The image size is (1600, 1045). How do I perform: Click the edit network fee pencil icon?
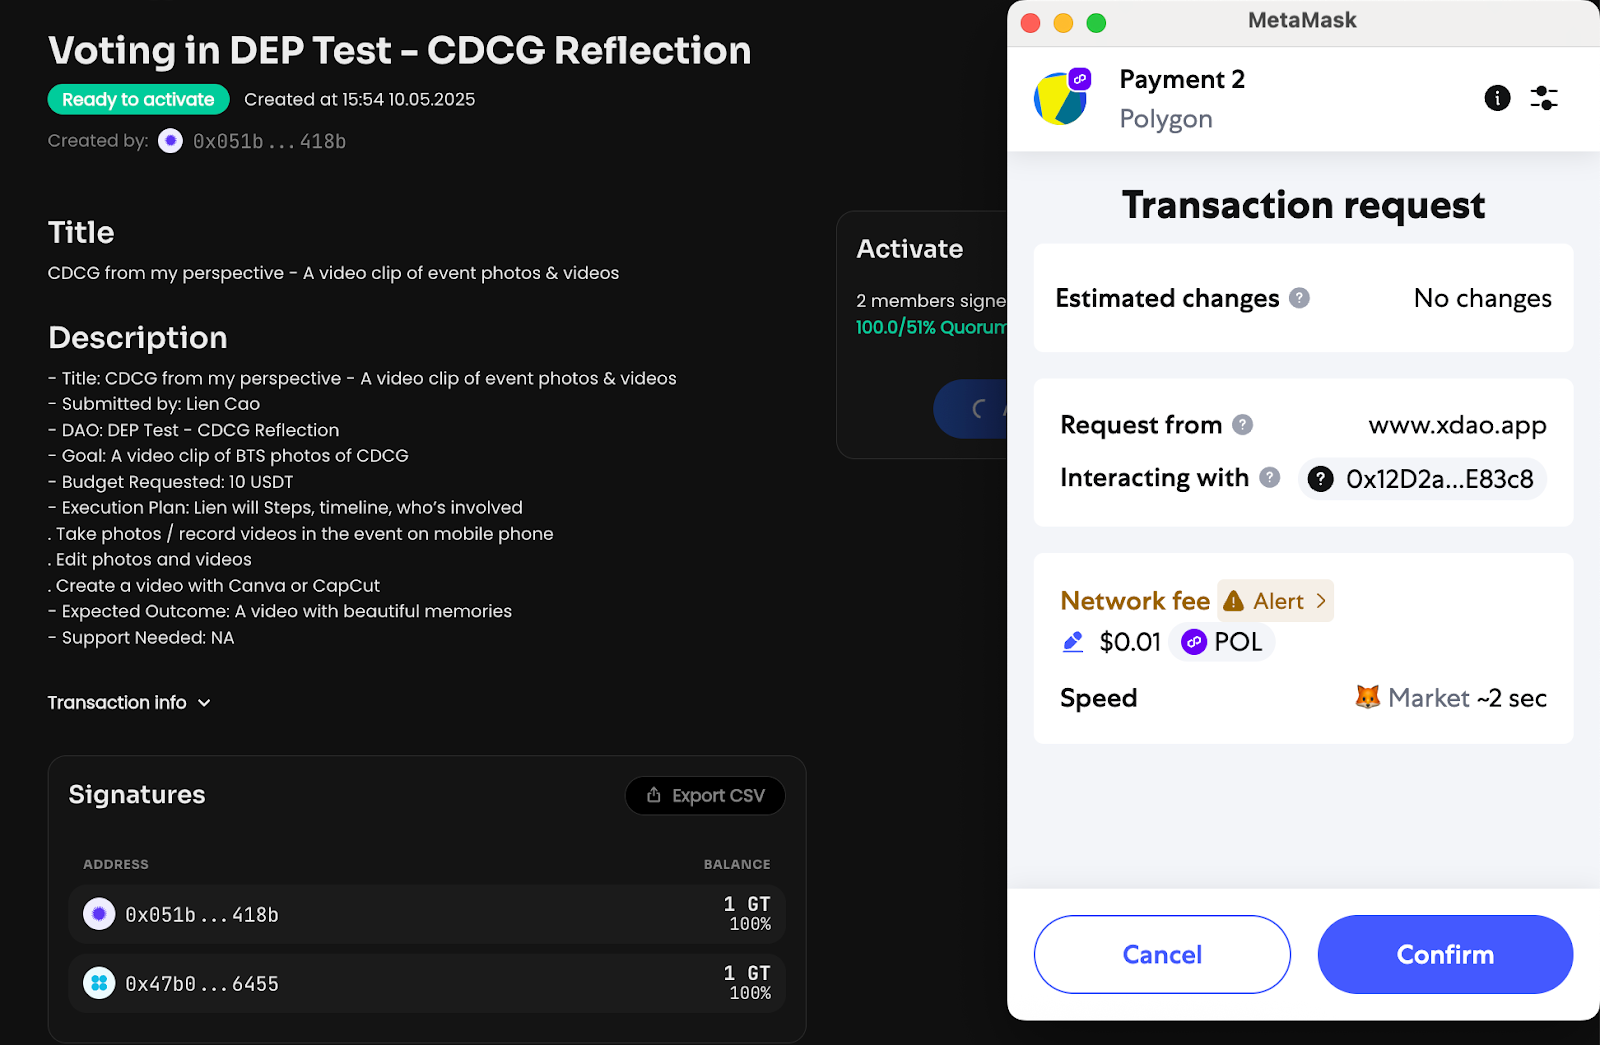tap(1073, 642)
